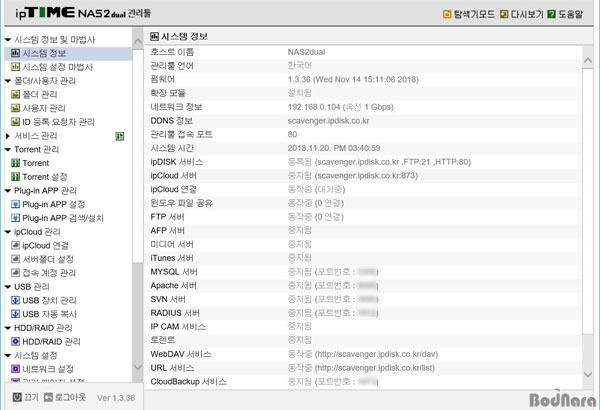Viewport: 600px width, 410px height.
Task: Click the ID 등록 요청자 관리 icon
Action: point(15,122)
